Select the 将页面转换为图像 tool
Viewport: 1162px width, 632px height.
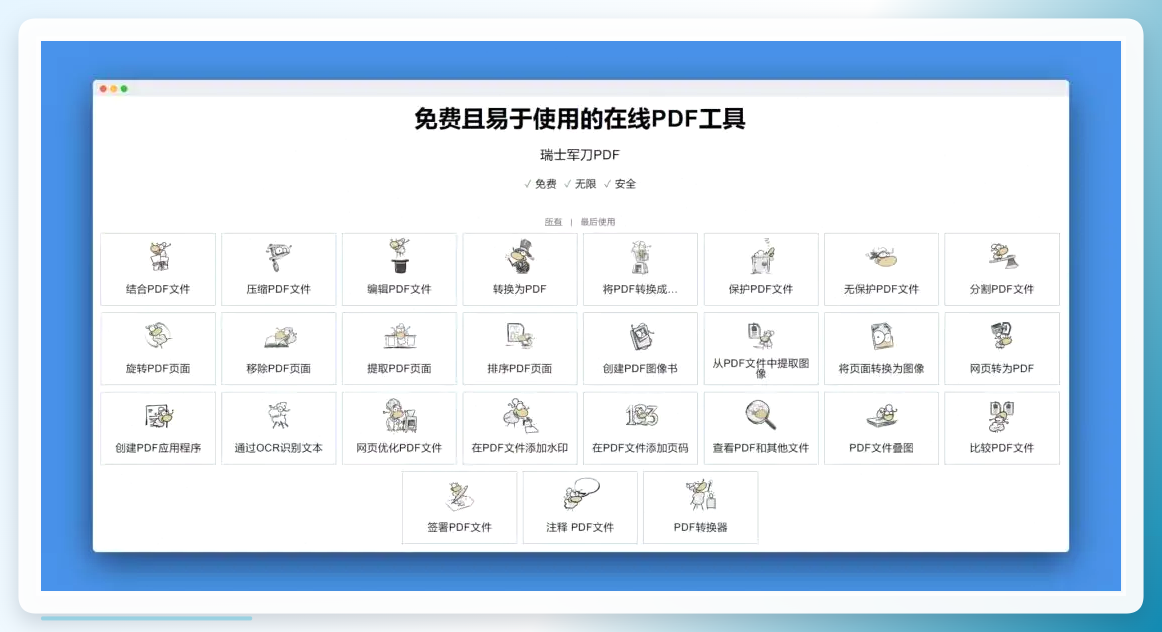(x=881, y=348)
